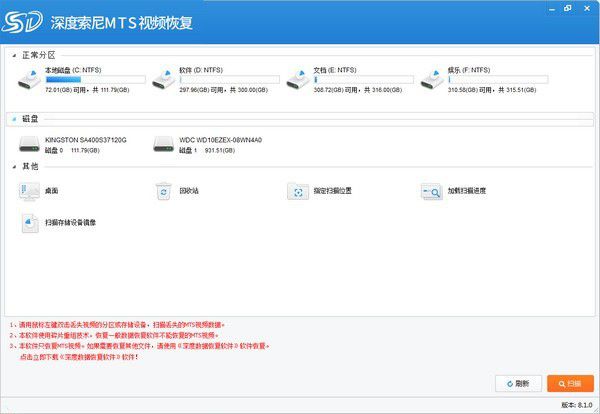Click the 正常分区 section heading
The image size is (600, 414).
tap(39, 55)
